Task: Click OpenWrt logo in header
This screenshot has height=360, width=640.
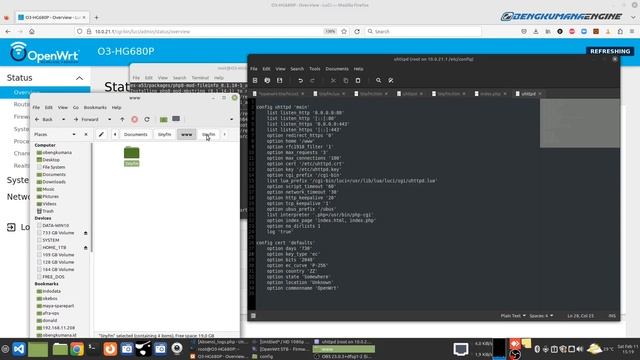Action: 44,52
